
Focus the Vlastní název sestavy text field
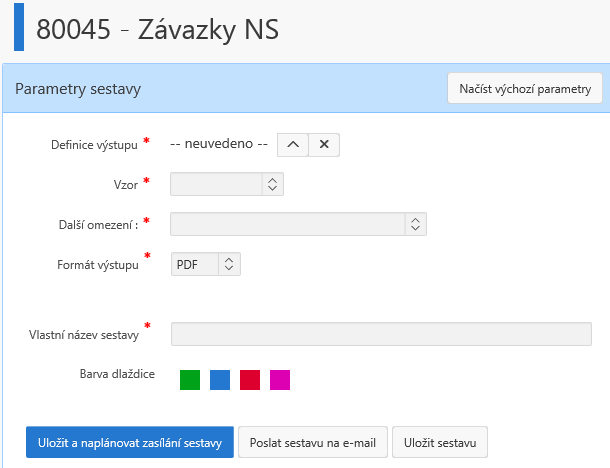[381, 334]
